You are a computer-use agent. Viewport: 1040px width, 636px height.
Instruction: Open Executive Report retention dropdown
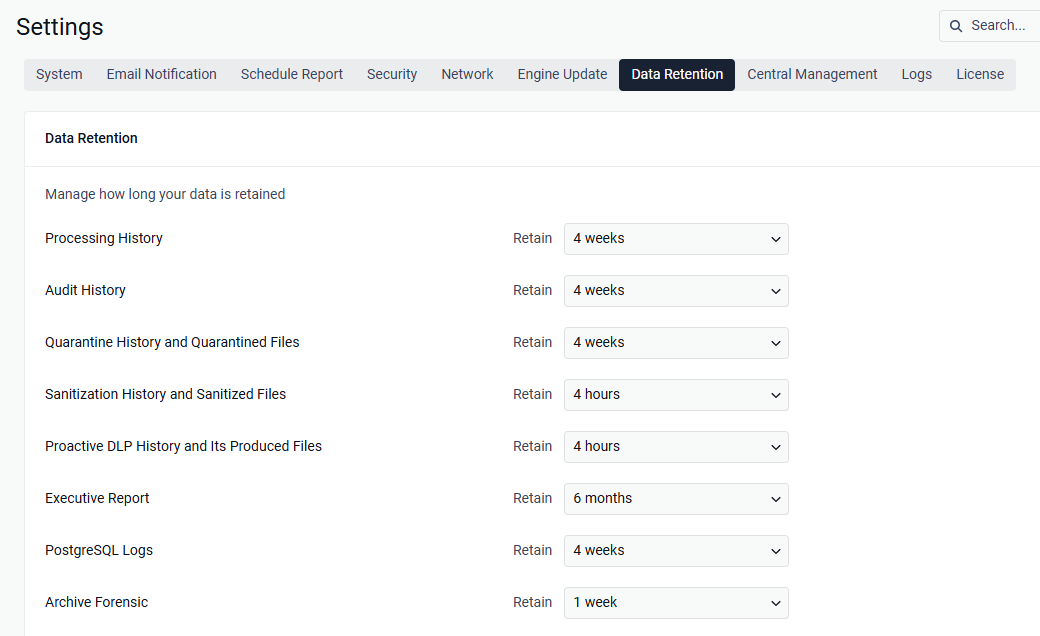677,499
